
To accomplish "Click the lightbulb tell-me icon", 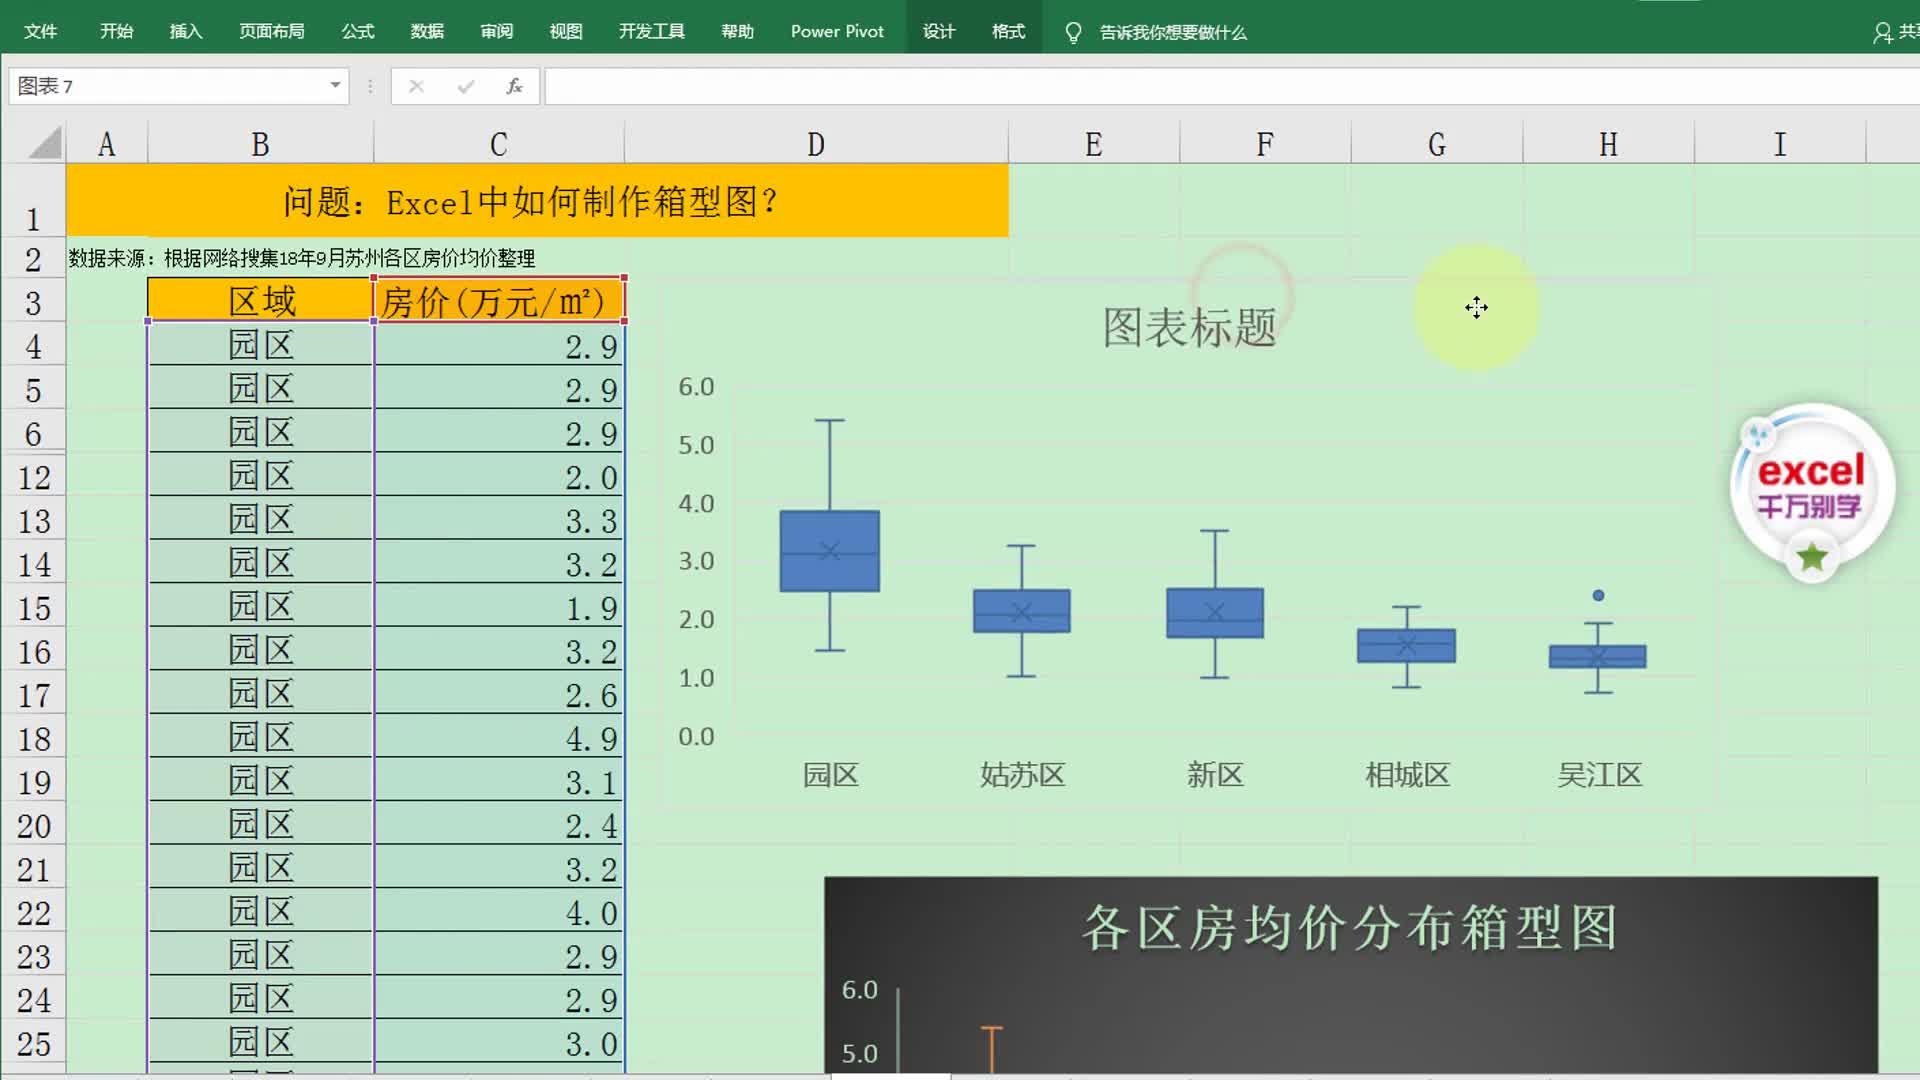I will [1073, 33].
